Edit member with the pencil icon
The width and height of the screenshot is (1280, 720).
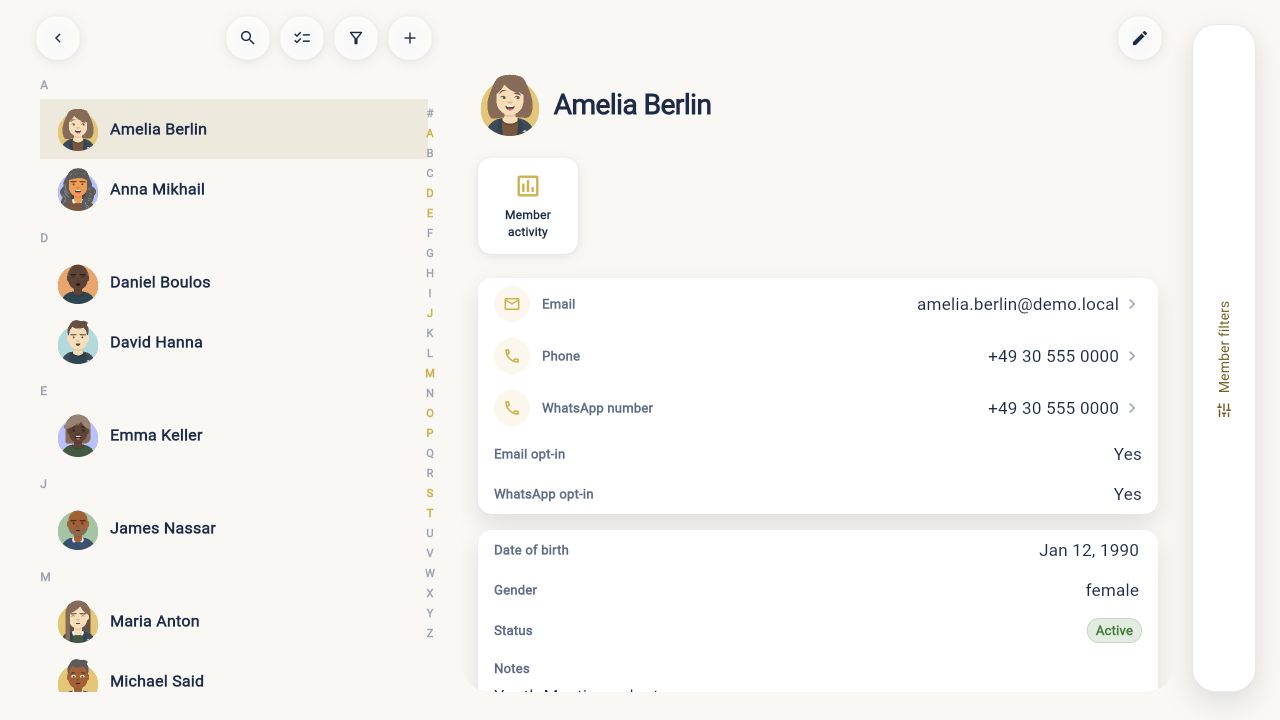[x=1140, y=38]
